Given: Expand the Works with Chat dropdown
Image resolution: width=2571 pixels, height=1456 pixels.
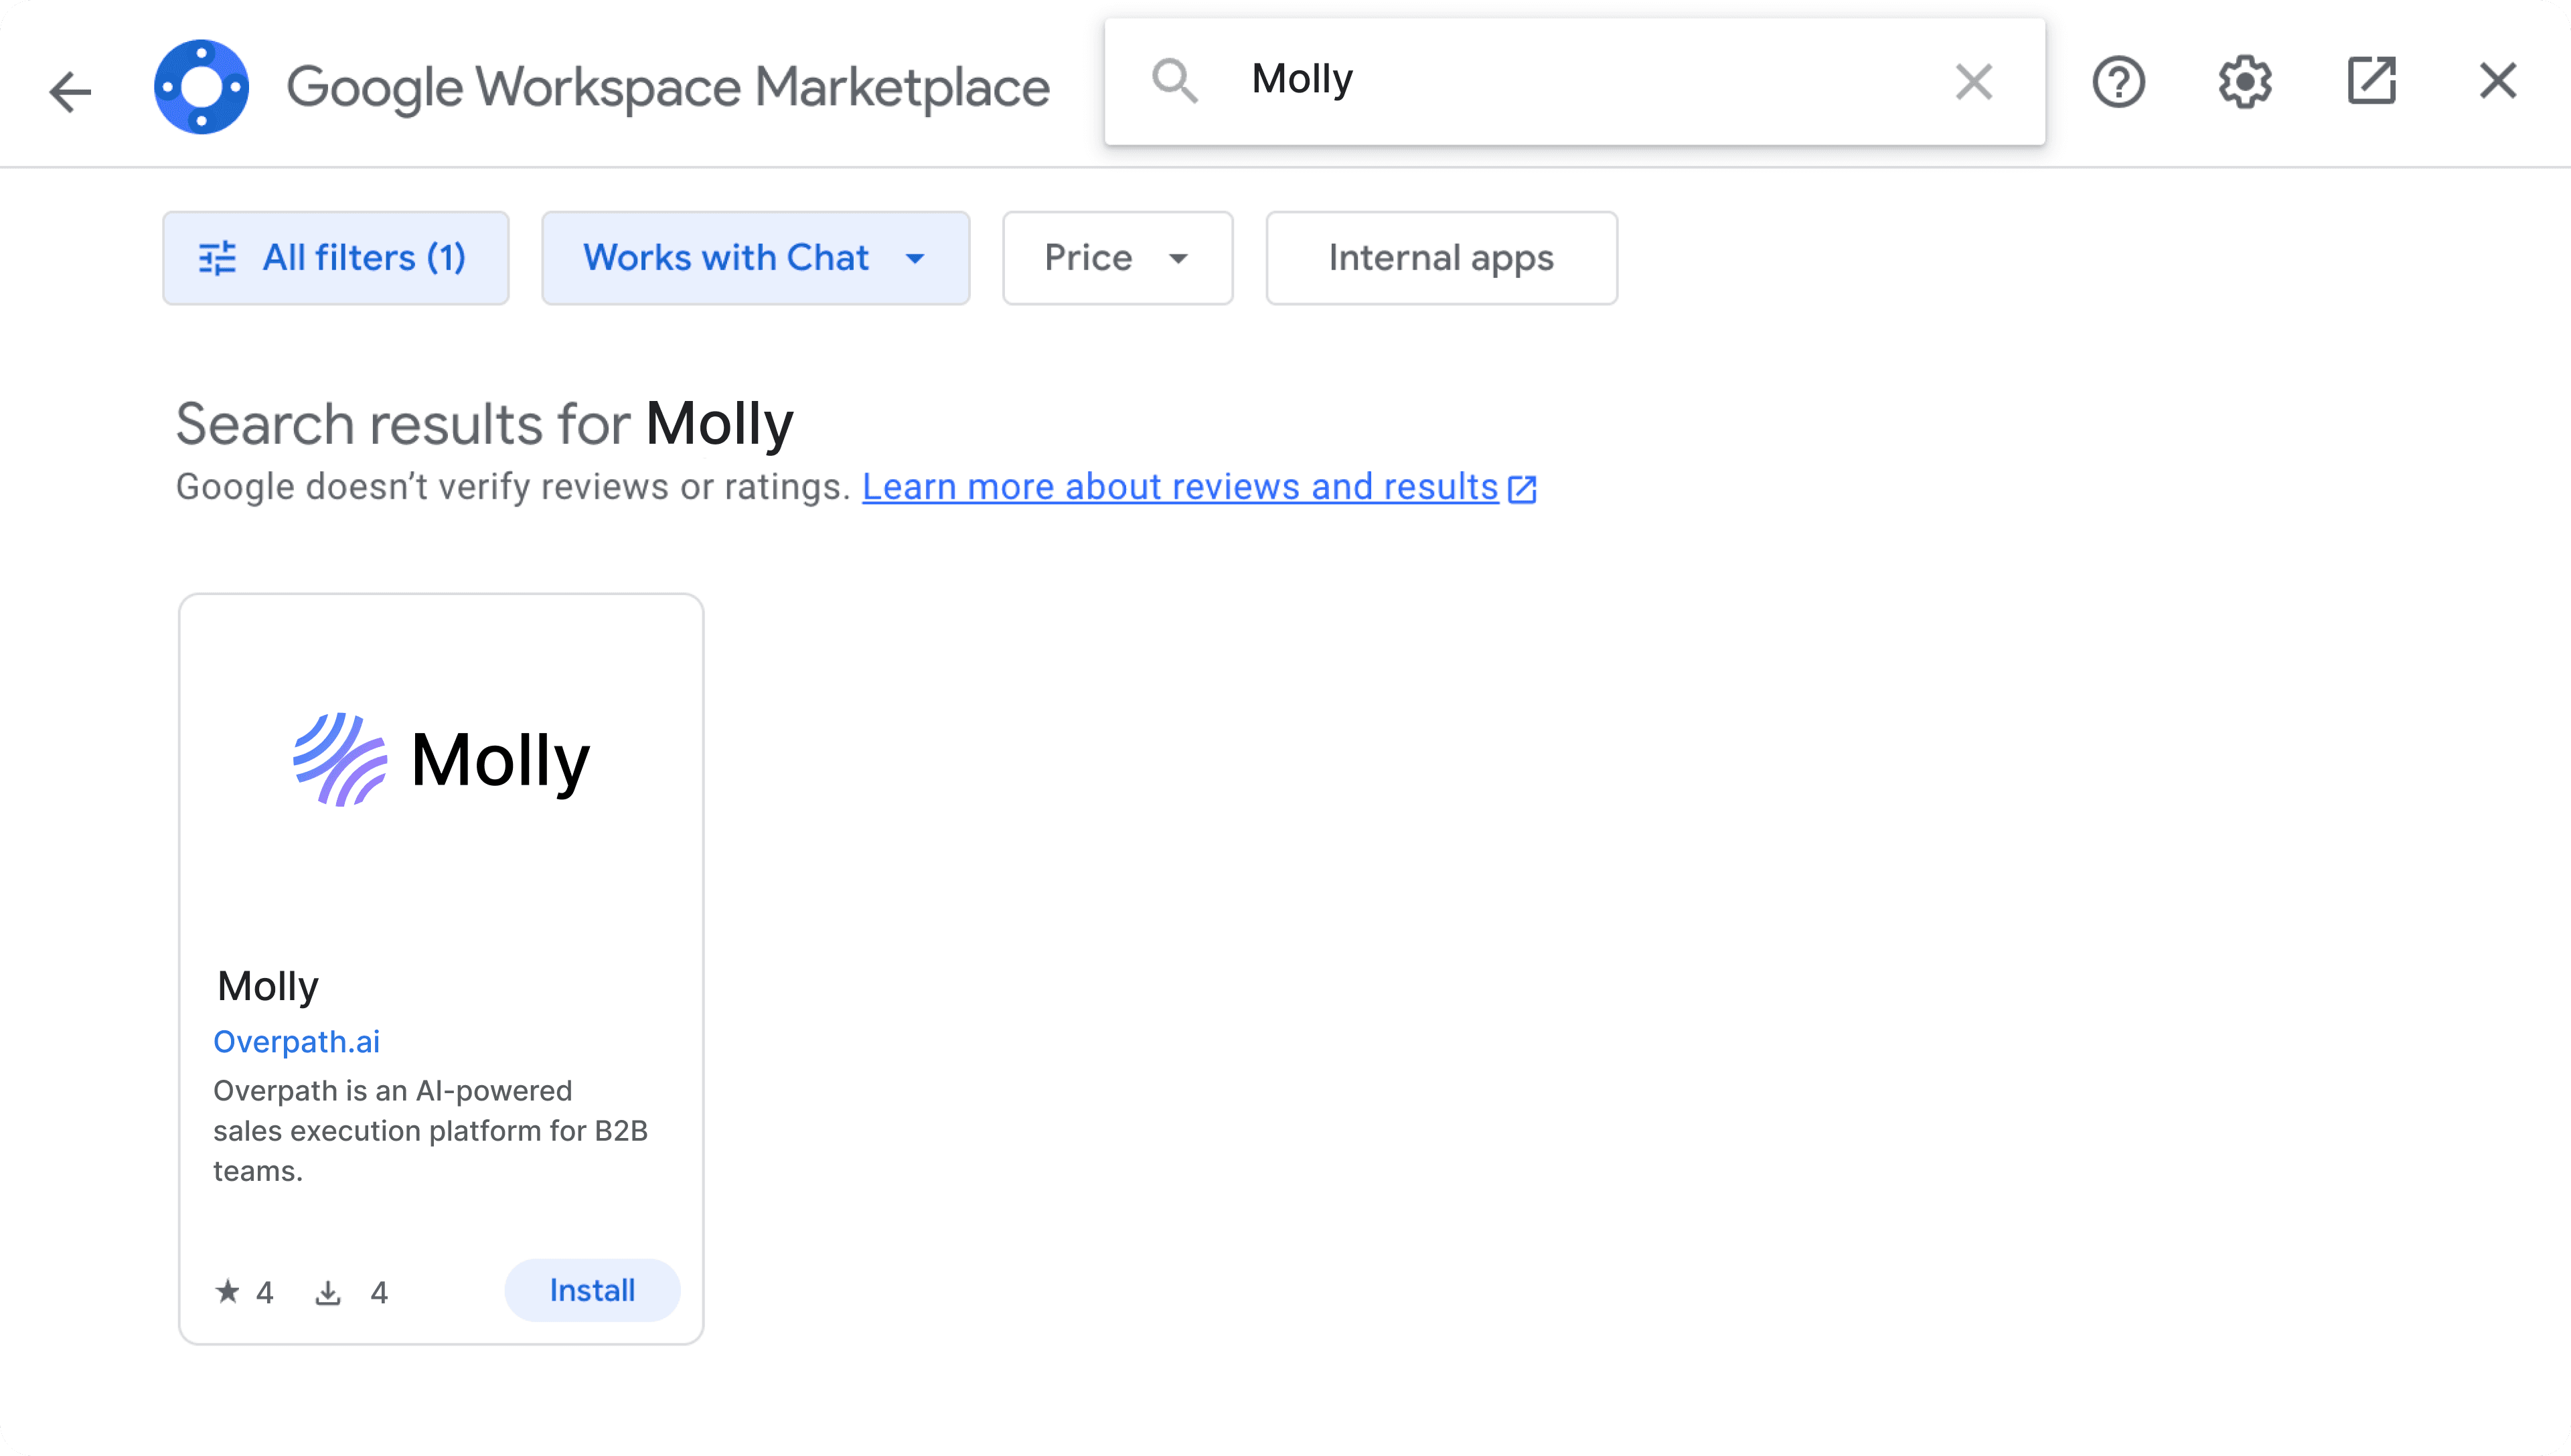Looking at the screenshot, I should coord(755,258).
